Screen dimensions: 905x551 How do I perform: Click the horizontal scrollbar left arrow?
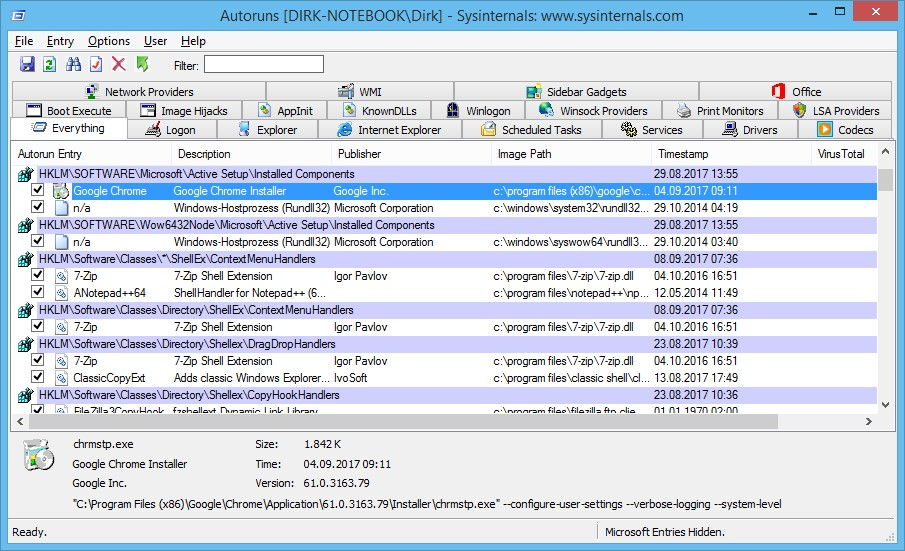pos(20,422)
